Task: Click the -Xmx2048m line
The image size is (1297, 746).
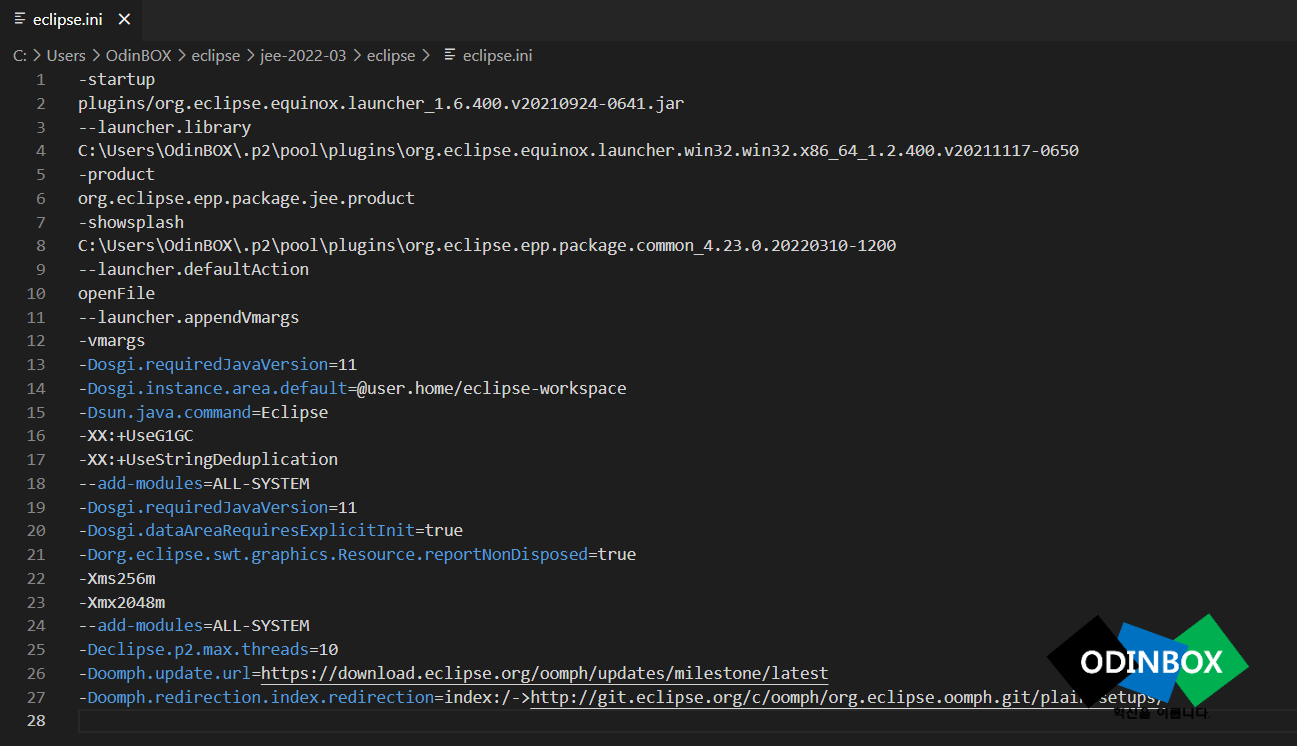Action: tap(121, 602)
